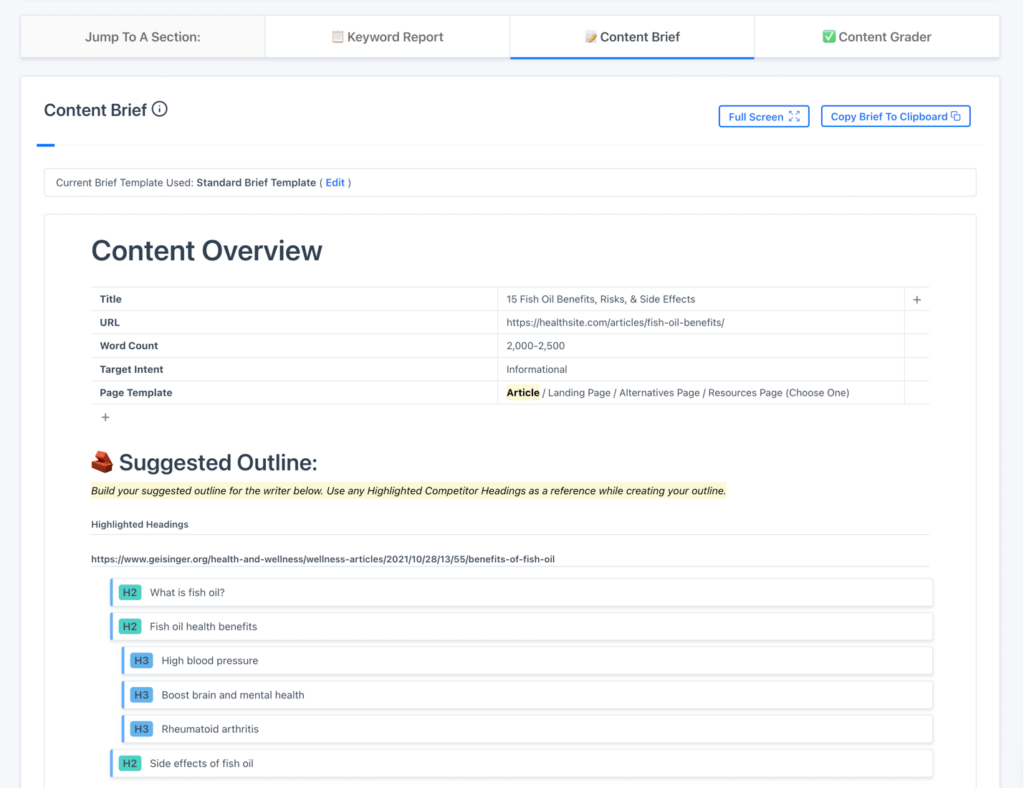
Task: Click the word count value '2,000-2,500'
Action: [536, 346]
